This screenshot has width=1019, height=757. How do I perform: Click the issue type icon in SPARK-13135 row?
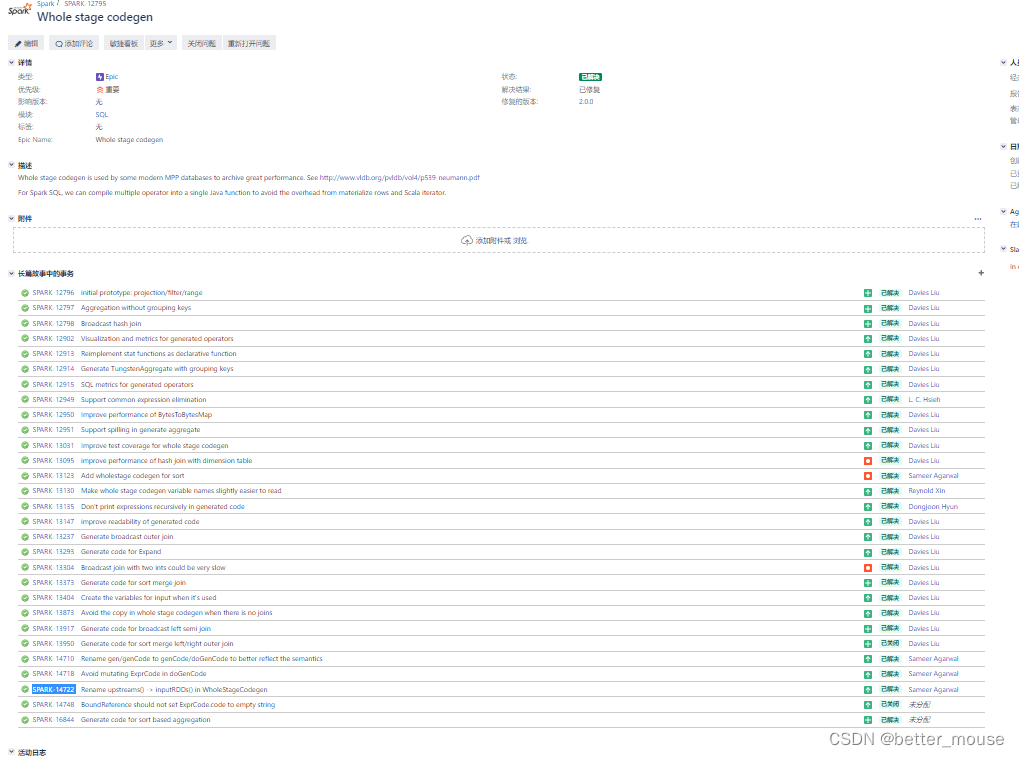coord(868,507)
